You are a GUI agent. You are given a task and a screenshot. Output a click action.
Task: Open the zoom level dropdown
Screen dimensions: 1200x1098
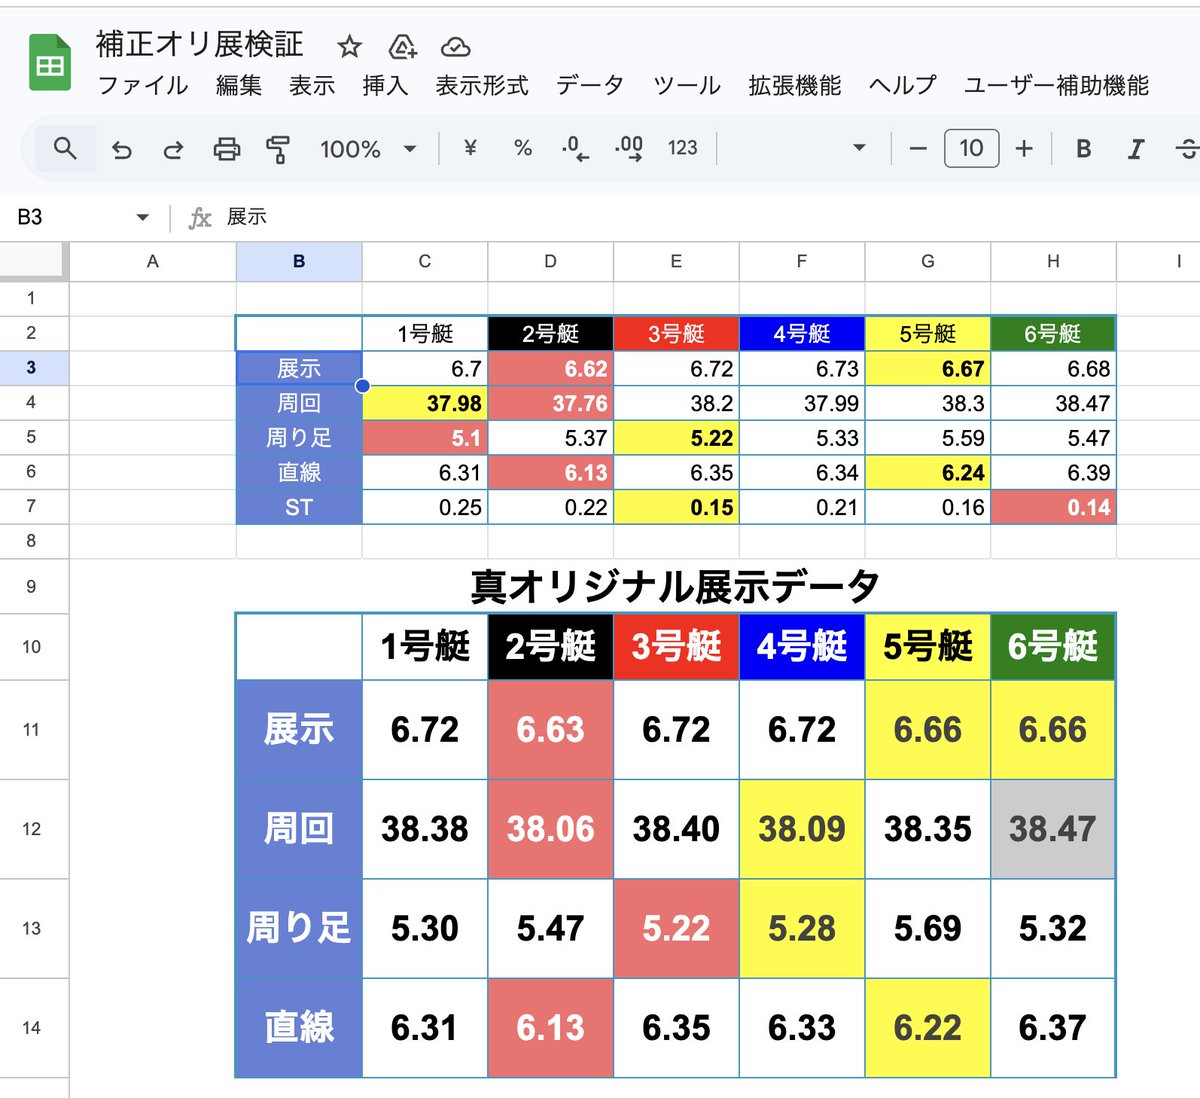coord(365,148)
